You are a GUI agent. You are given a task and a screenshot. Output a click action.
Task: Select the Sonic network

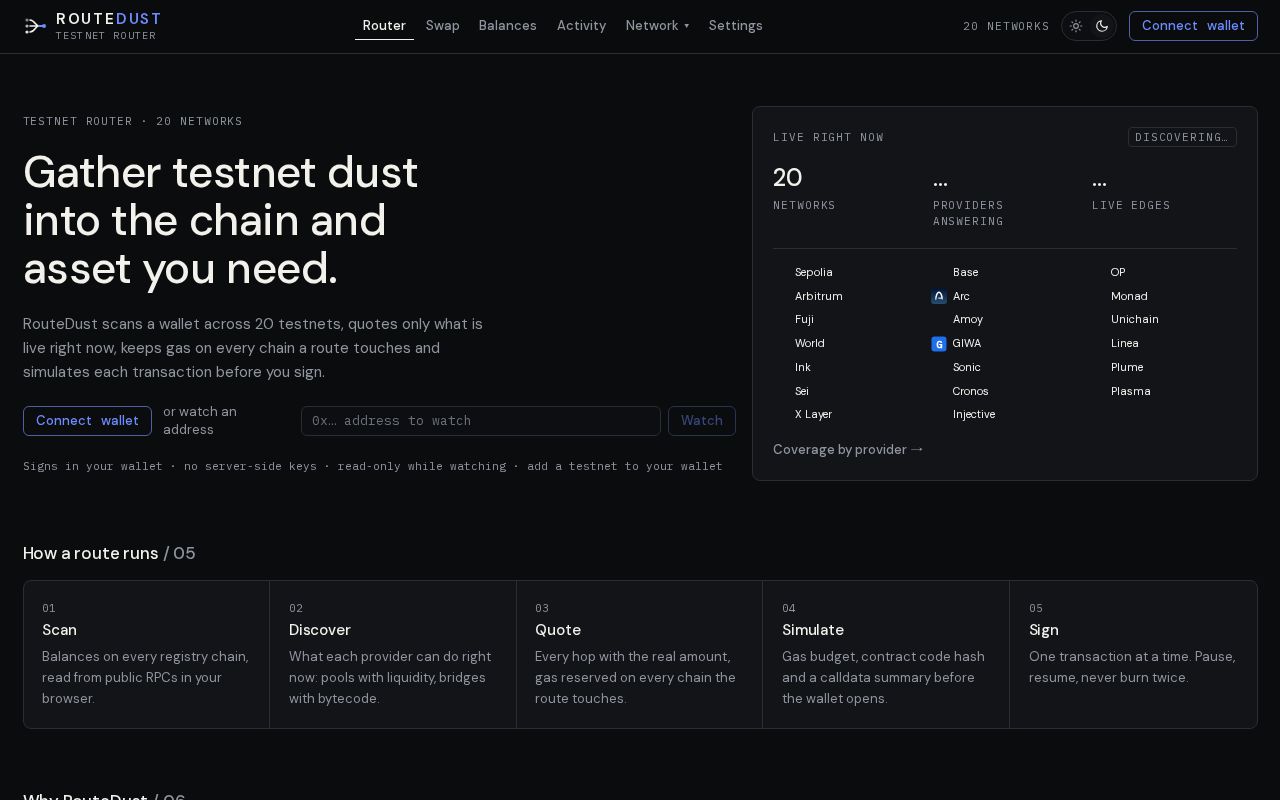point(966,368)
